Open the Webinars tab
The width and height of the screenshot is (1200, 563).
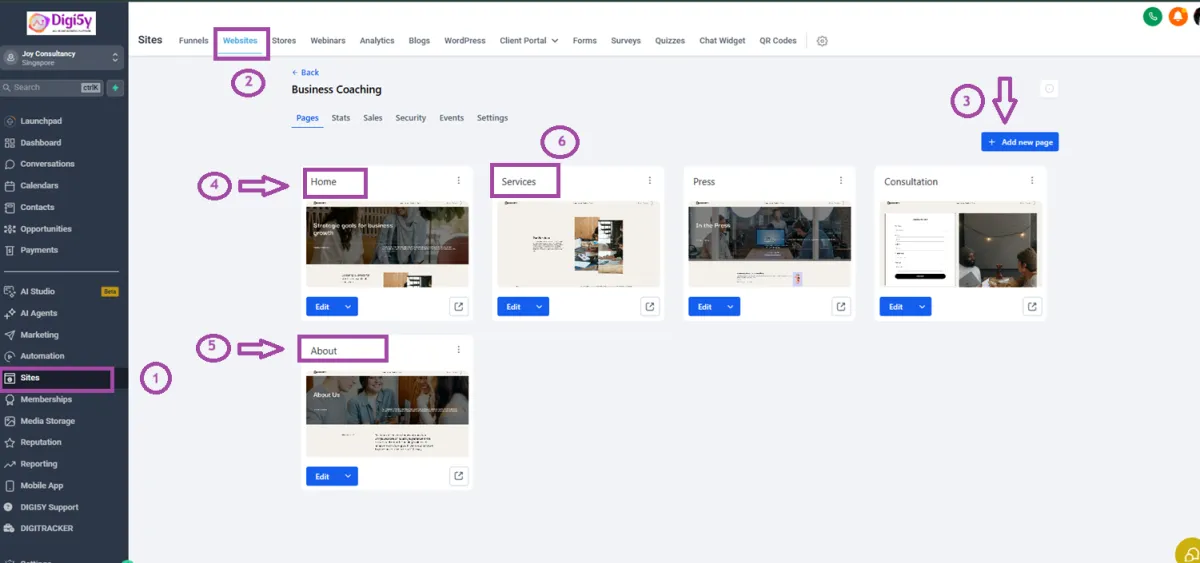click(x=328, y=41)
